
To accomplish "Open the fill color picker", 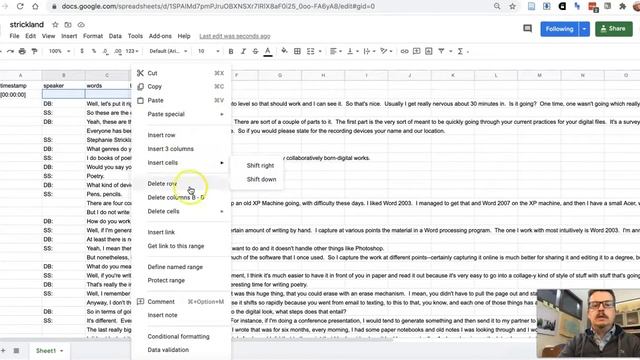I will point(284,51).
